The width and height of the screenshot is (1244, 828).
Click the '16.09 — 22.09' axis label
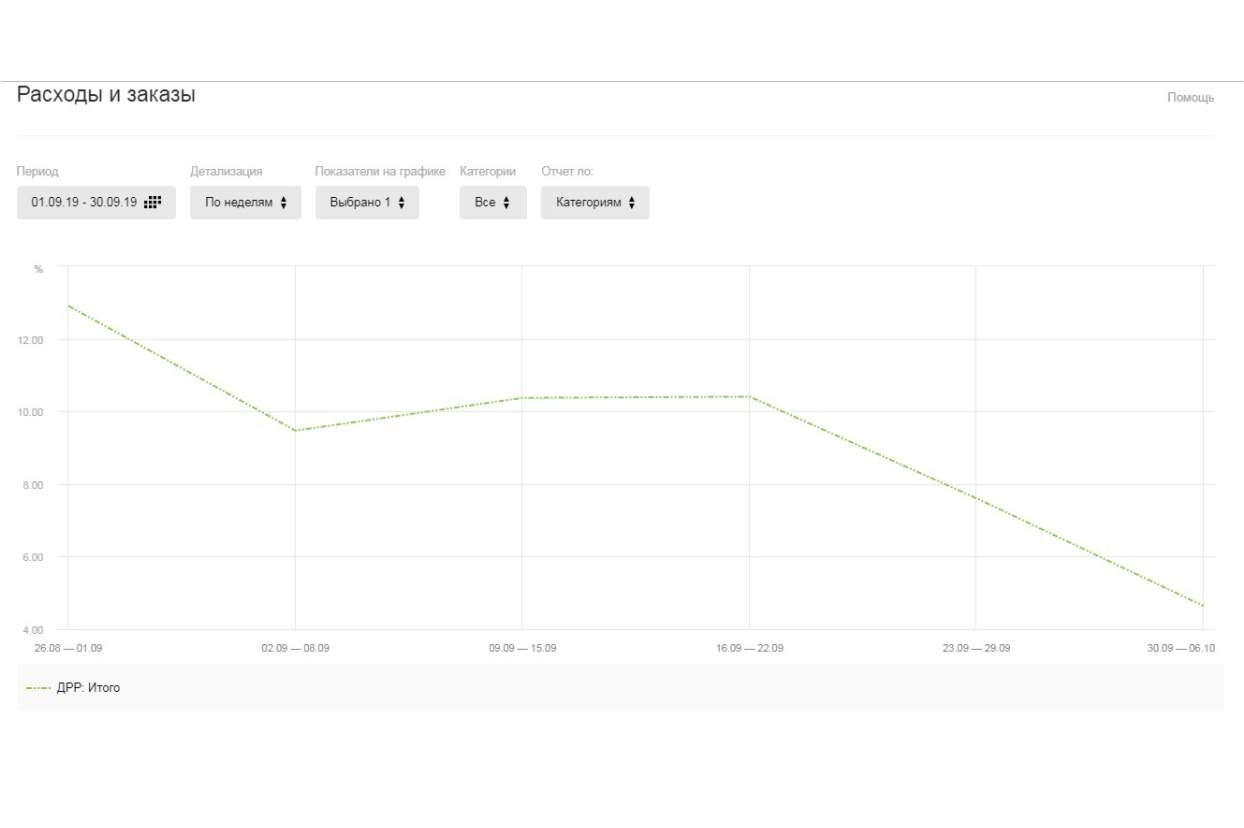tap(749, 648)
